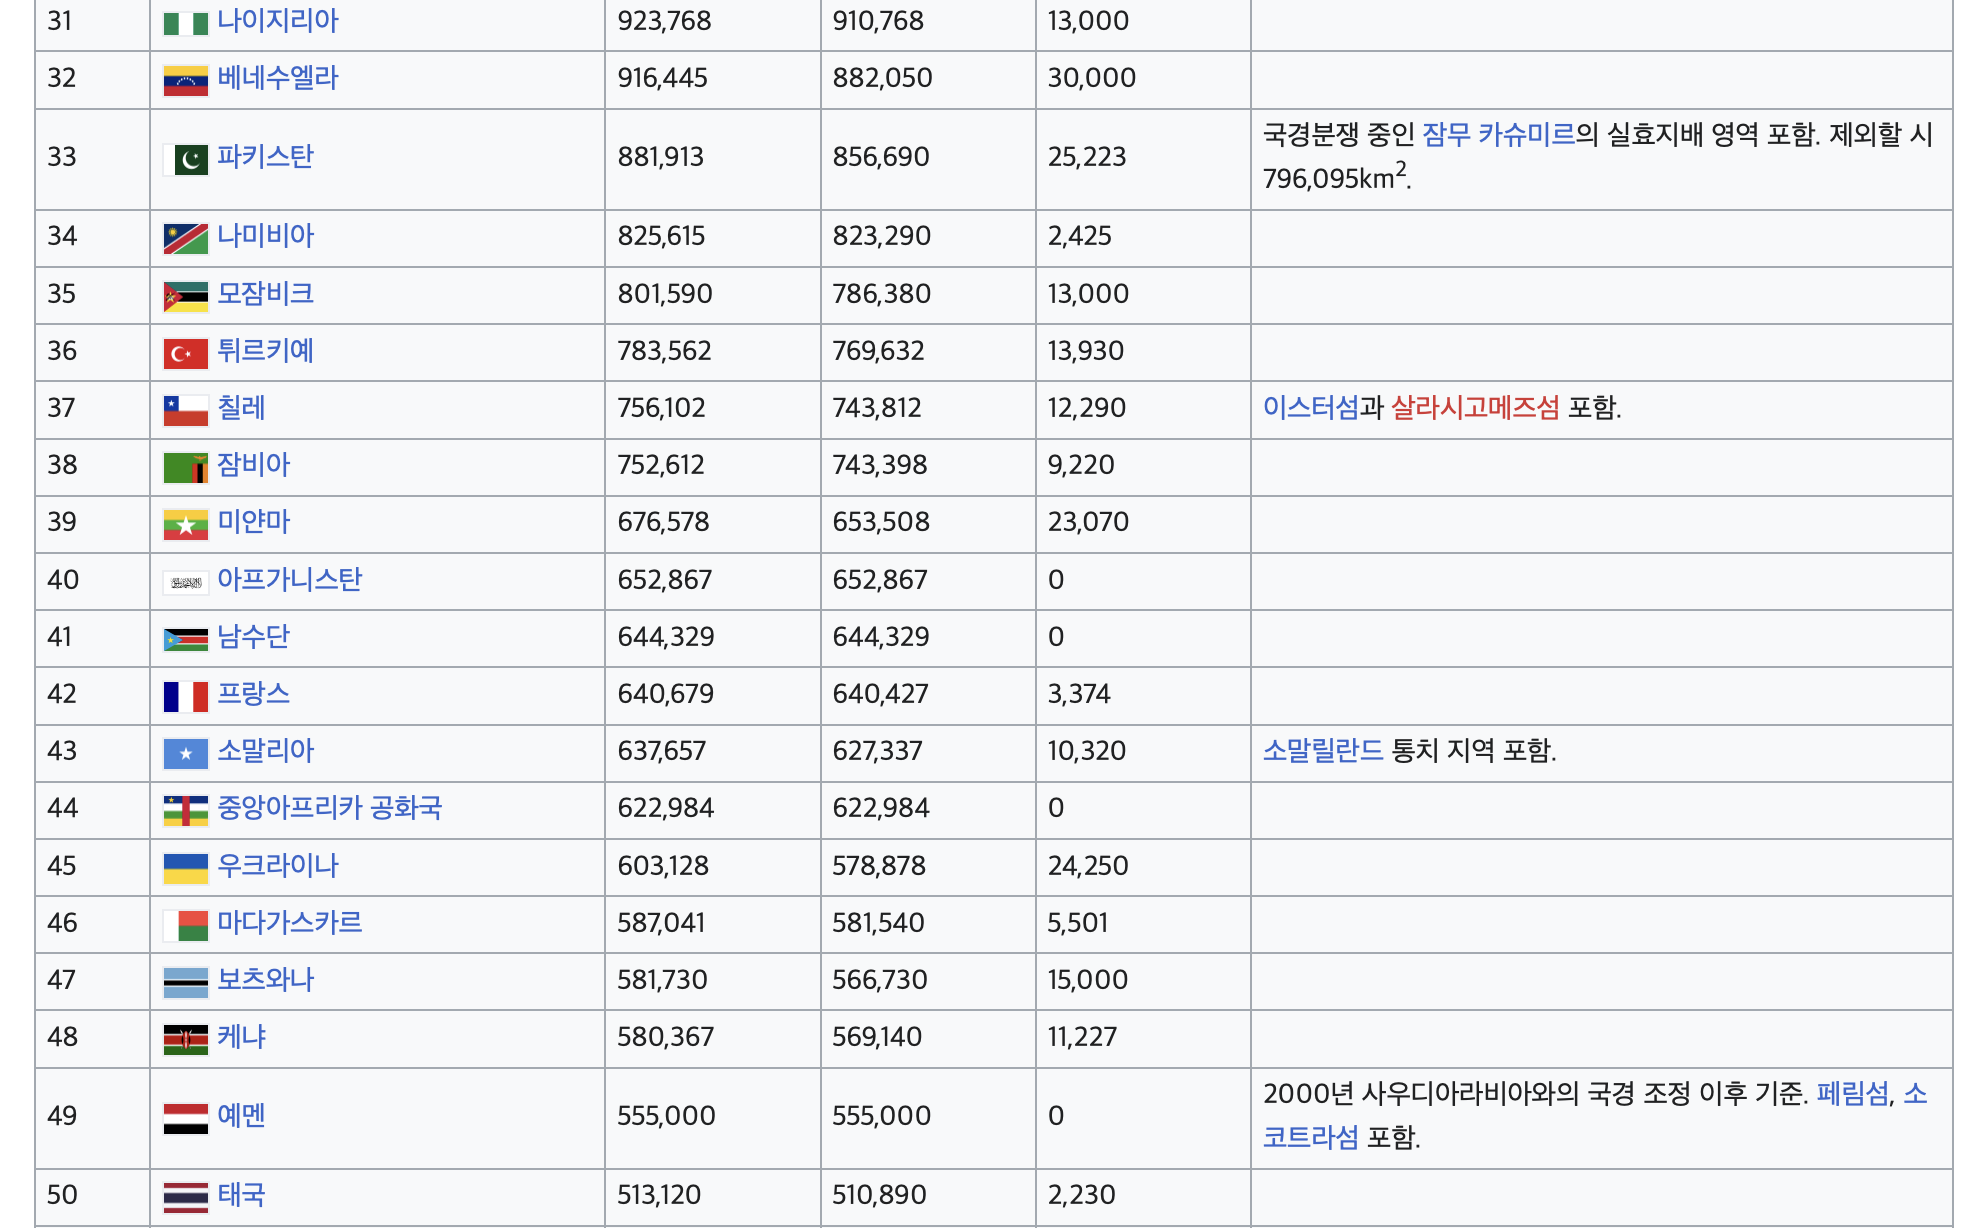Click the Thailand flag icon
Viewport: 1970px width, 1228px height.
tap(185, 1197)
